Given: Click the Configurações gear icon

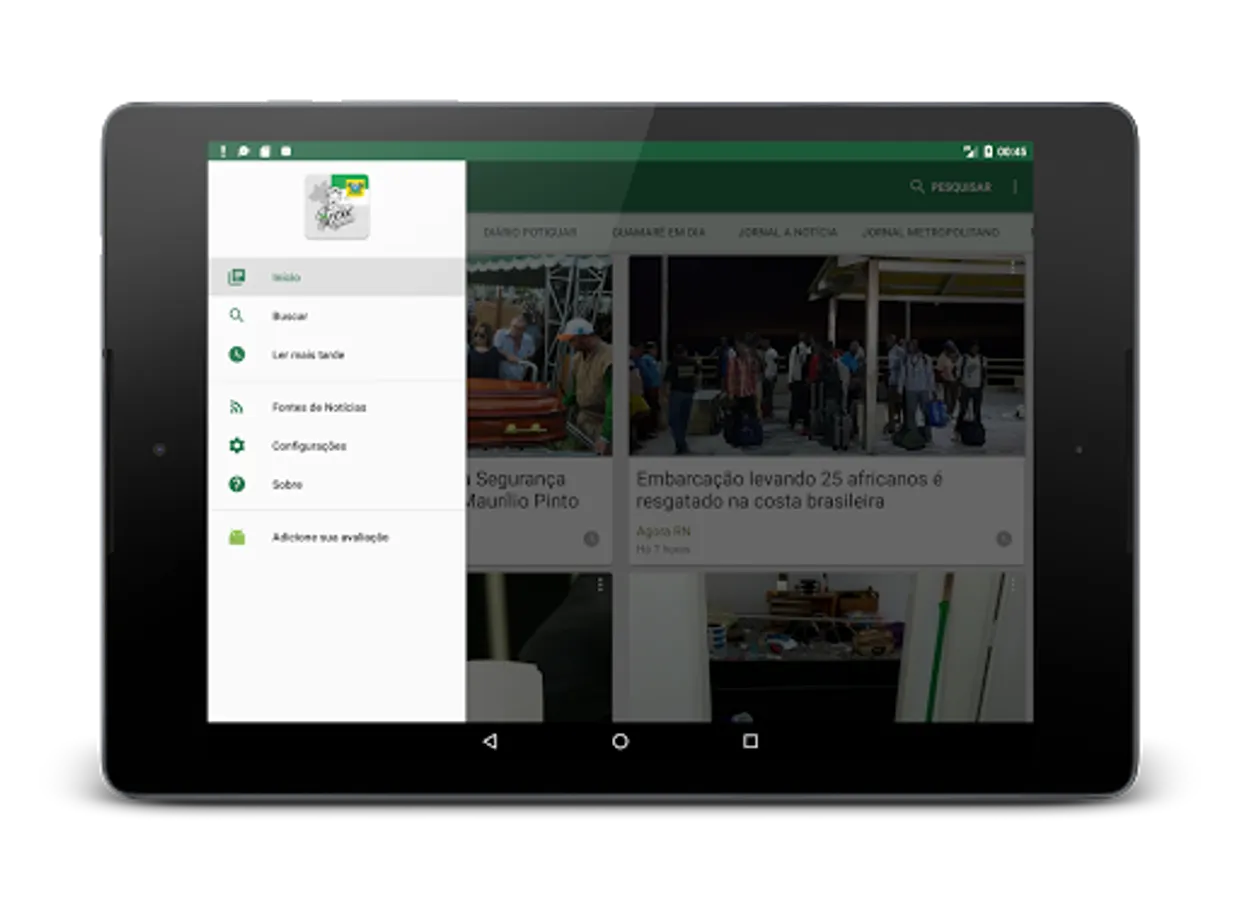Looking at the screenshot, I should tap(236, 446).
